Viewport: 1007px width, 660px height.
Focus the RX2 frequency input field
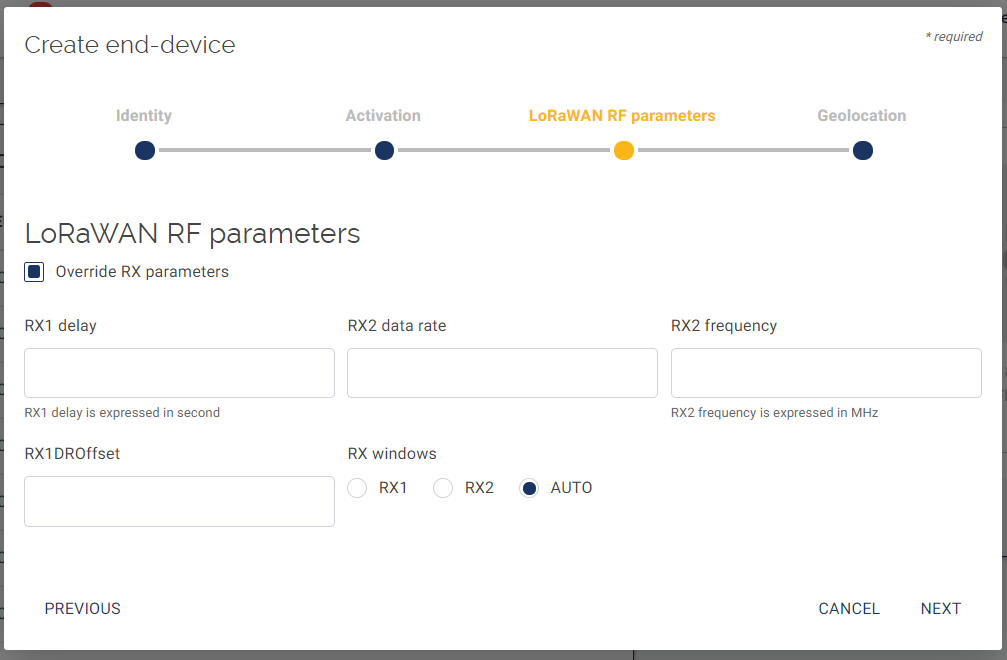(826, 373)
